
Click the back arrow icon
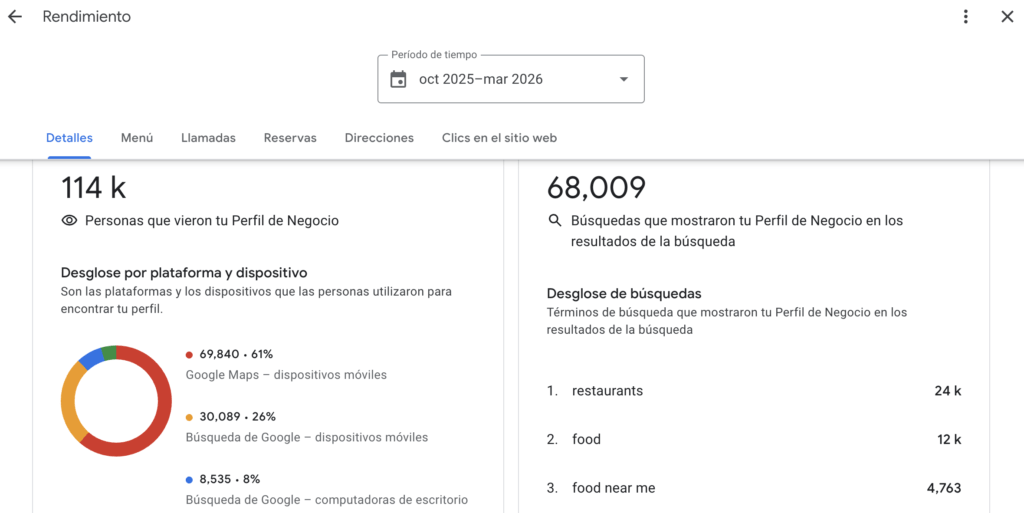pyautogui.click(x=15, y=17)
